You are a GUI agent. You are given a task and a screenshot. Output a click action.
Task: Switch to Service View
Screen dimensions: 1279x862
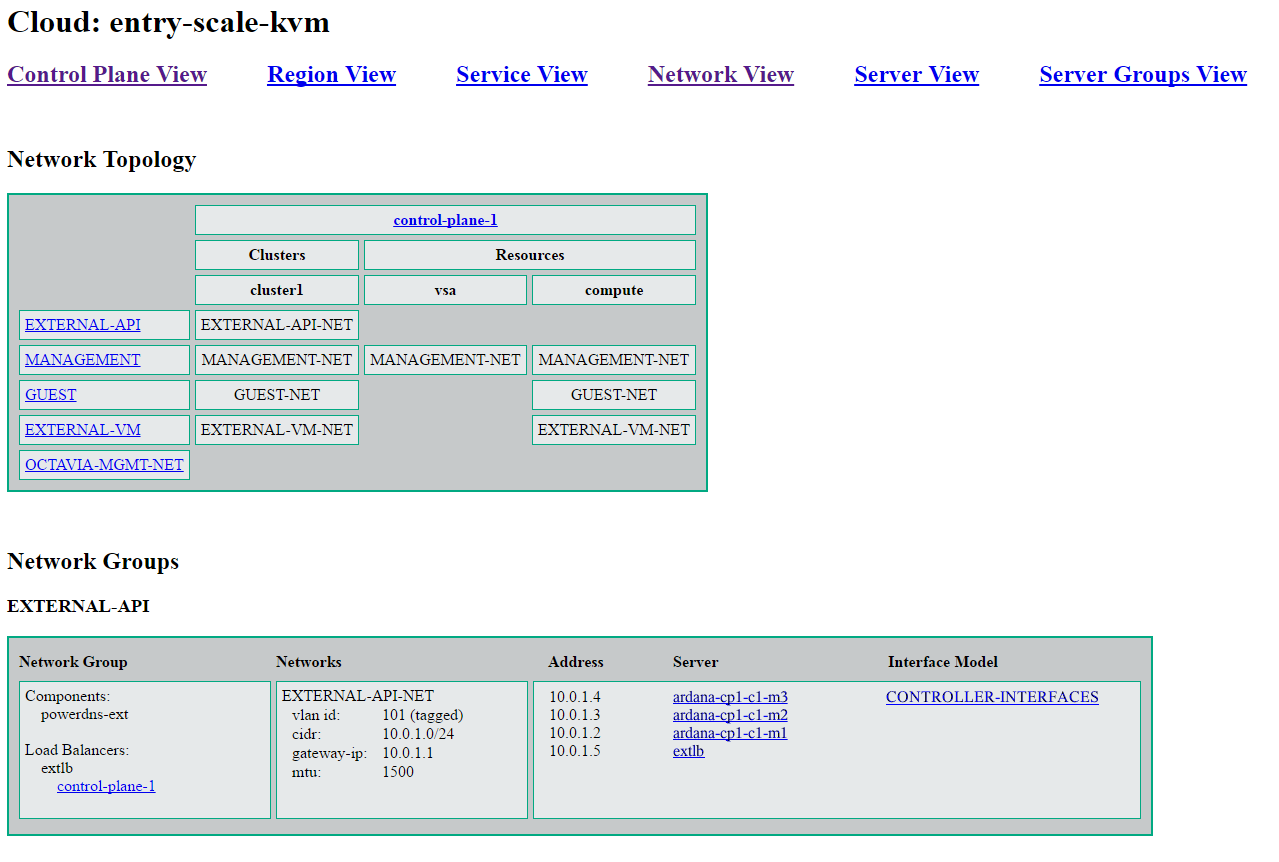pos(521,75)
